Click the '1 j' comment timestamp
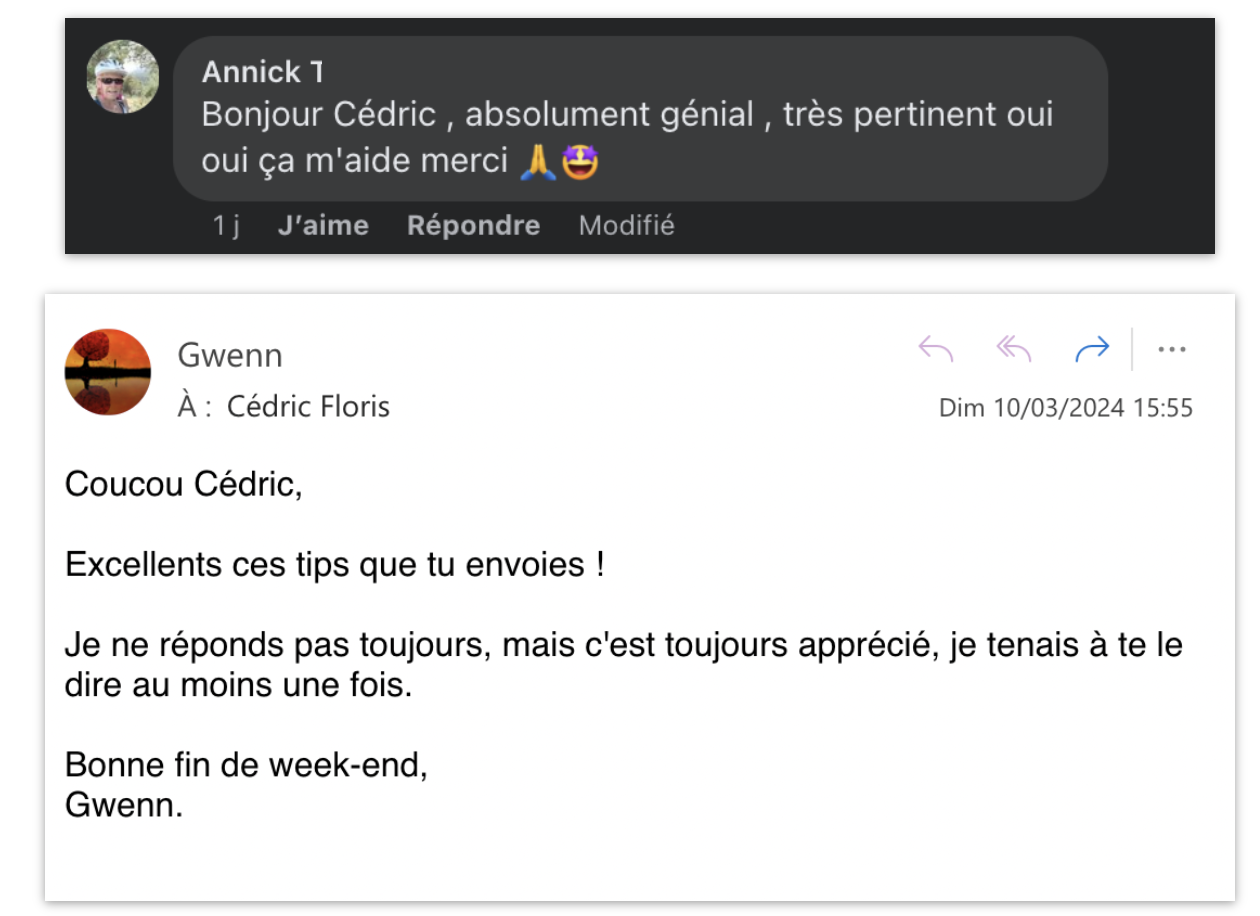Viewport: 1260px width, 916px height. 226,226
